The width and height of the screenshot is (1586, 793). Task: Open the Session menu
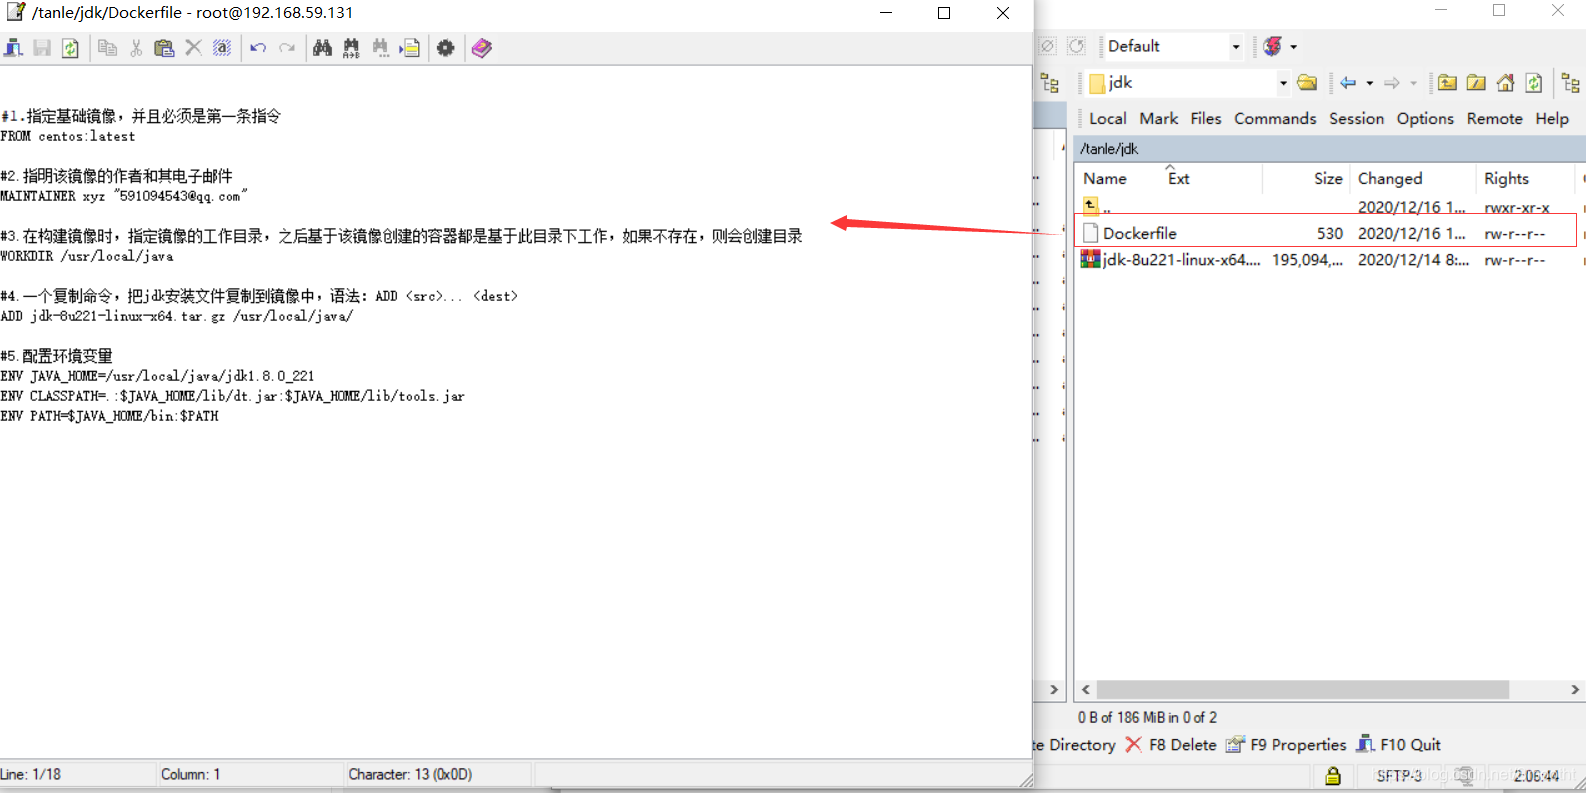click(1356, 118)
